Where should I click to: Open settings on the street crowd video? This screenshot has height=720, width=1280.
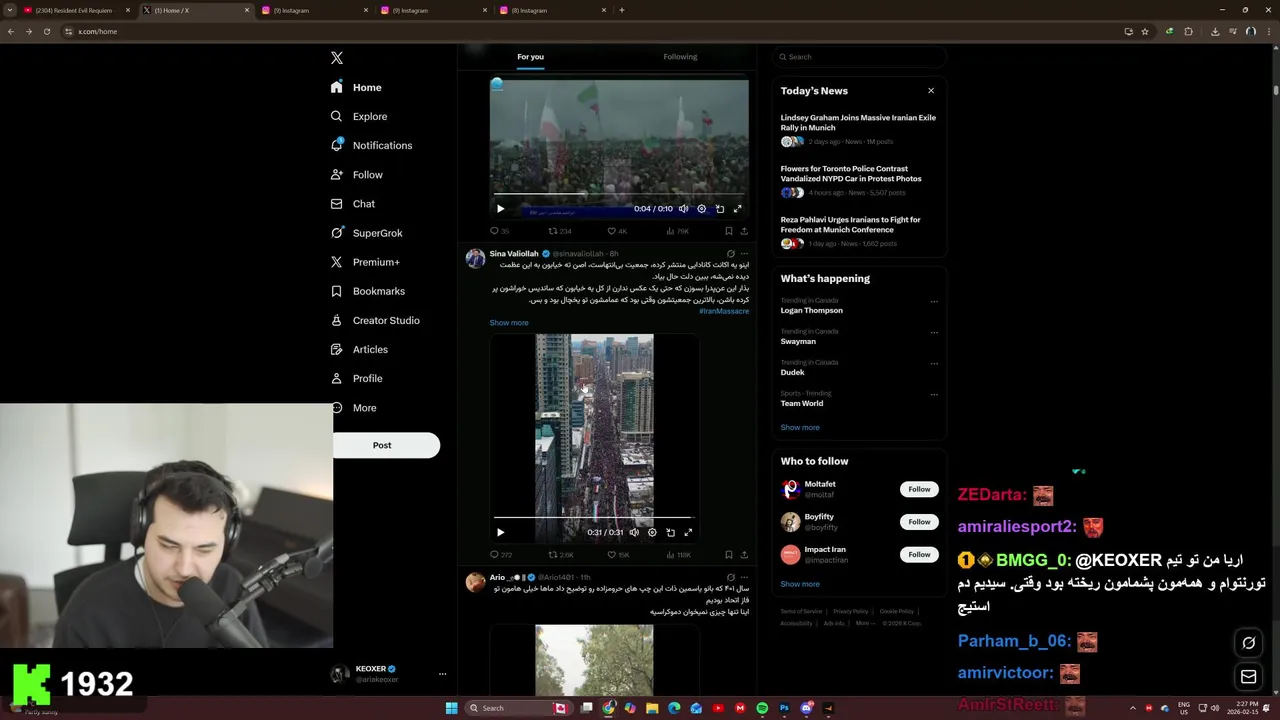(x=652, y=533)
